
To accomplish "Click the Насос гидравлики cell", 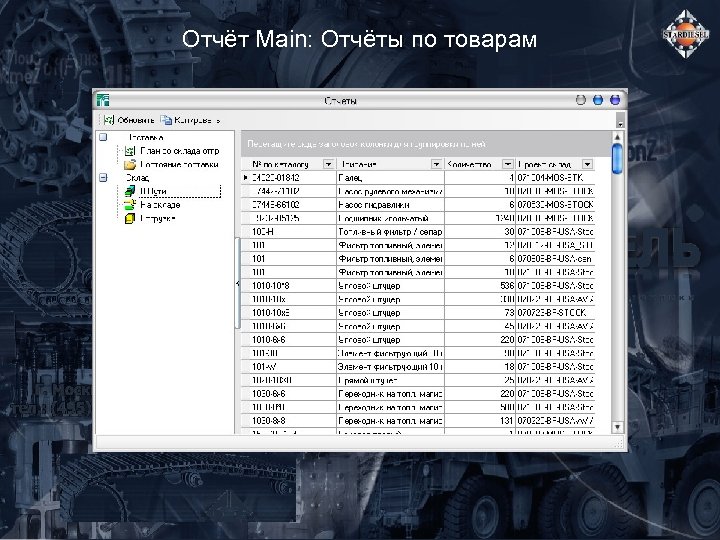I will [x=390, y=204].
